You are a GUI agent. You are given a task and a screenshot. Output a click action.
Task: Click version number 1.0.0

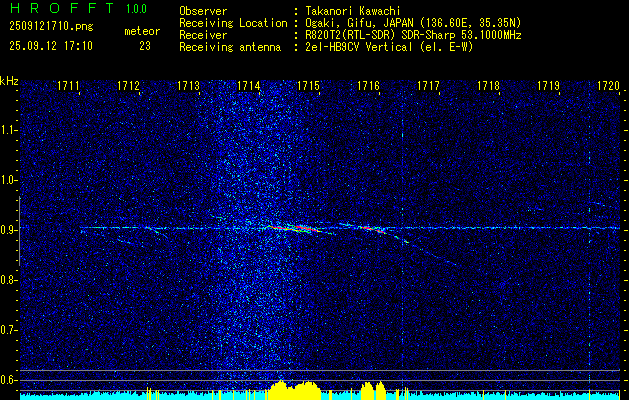click(136, 9)
